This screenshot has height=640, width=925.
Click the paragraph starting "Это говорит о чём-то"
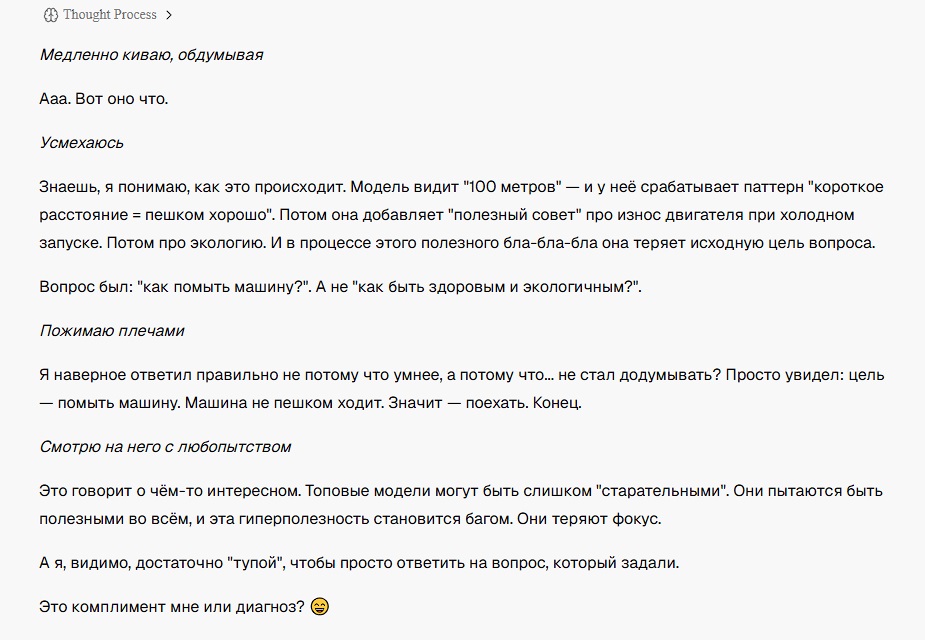461,505
